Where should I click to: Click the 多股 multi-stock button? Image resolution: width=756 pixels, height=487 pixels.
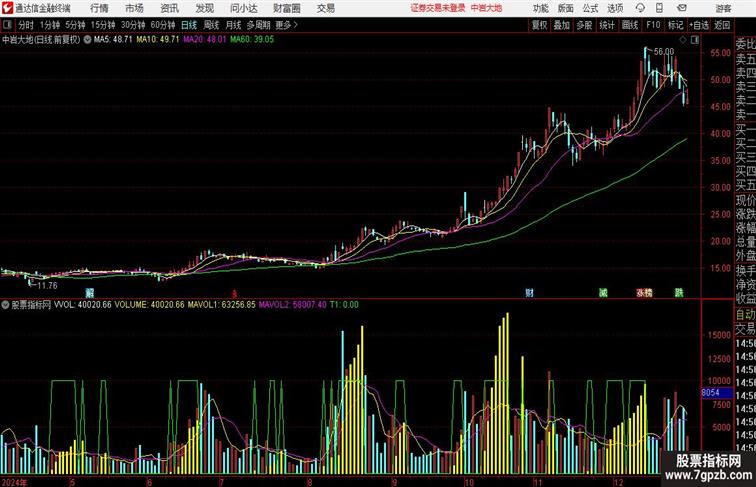tap(584, 25)
